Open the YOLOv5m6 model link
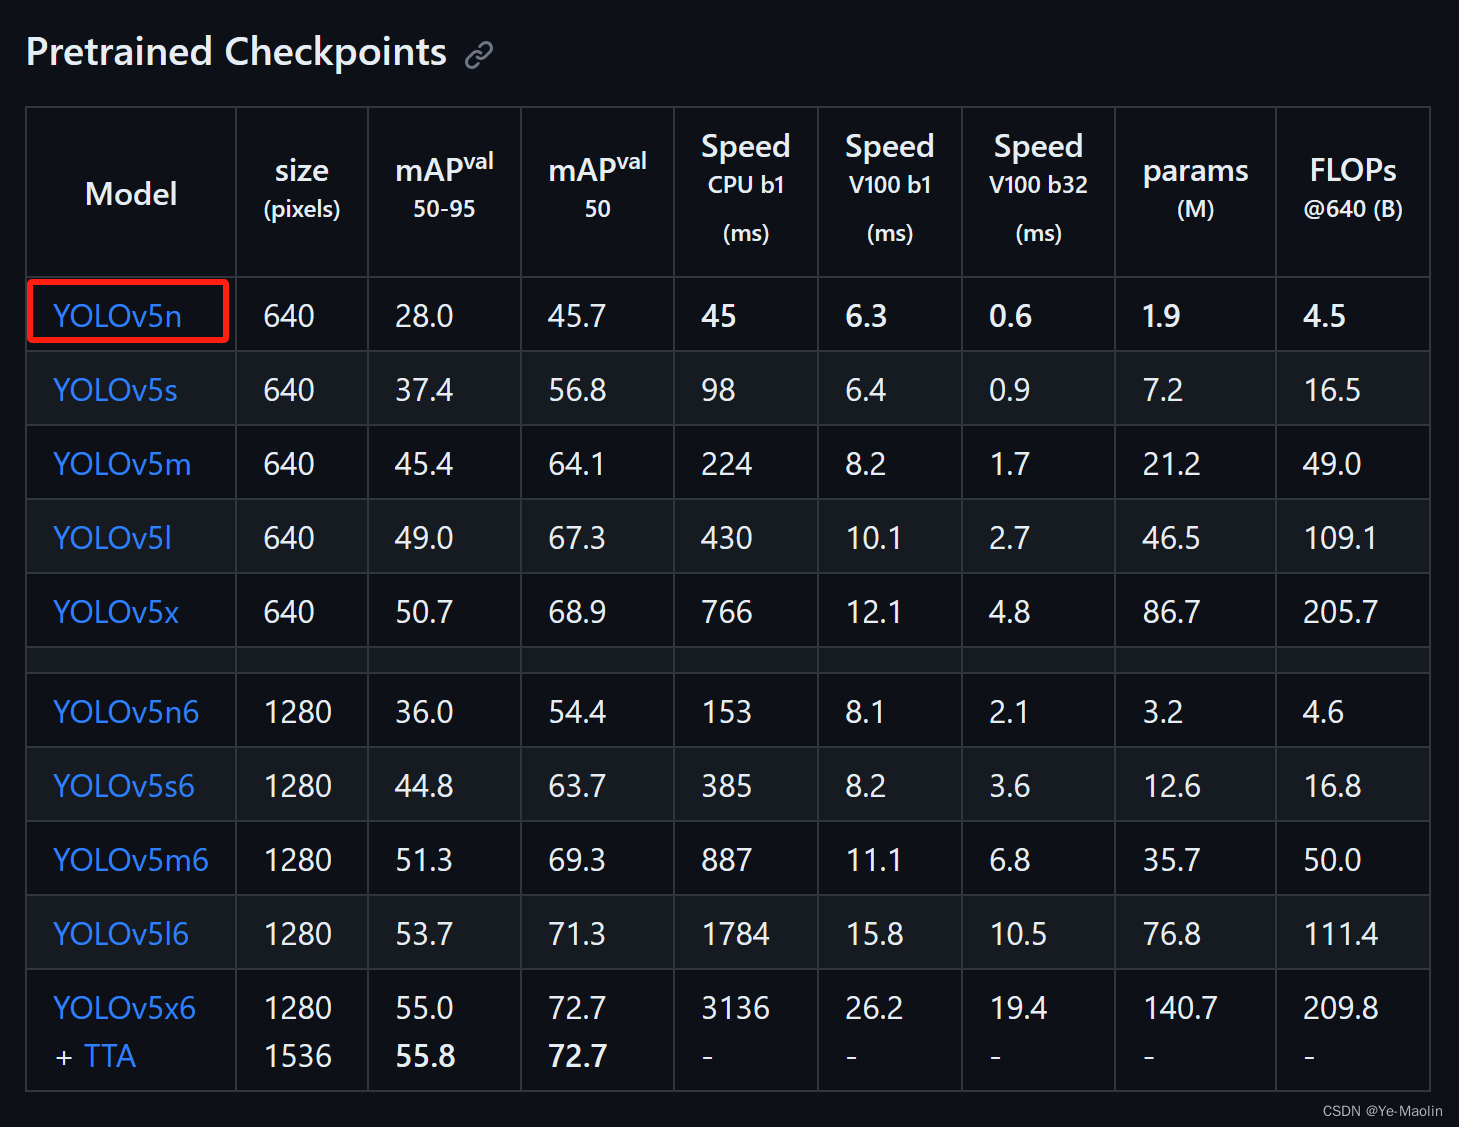This screenshot has width=1459, height=1127. click(x=131, y=860)
